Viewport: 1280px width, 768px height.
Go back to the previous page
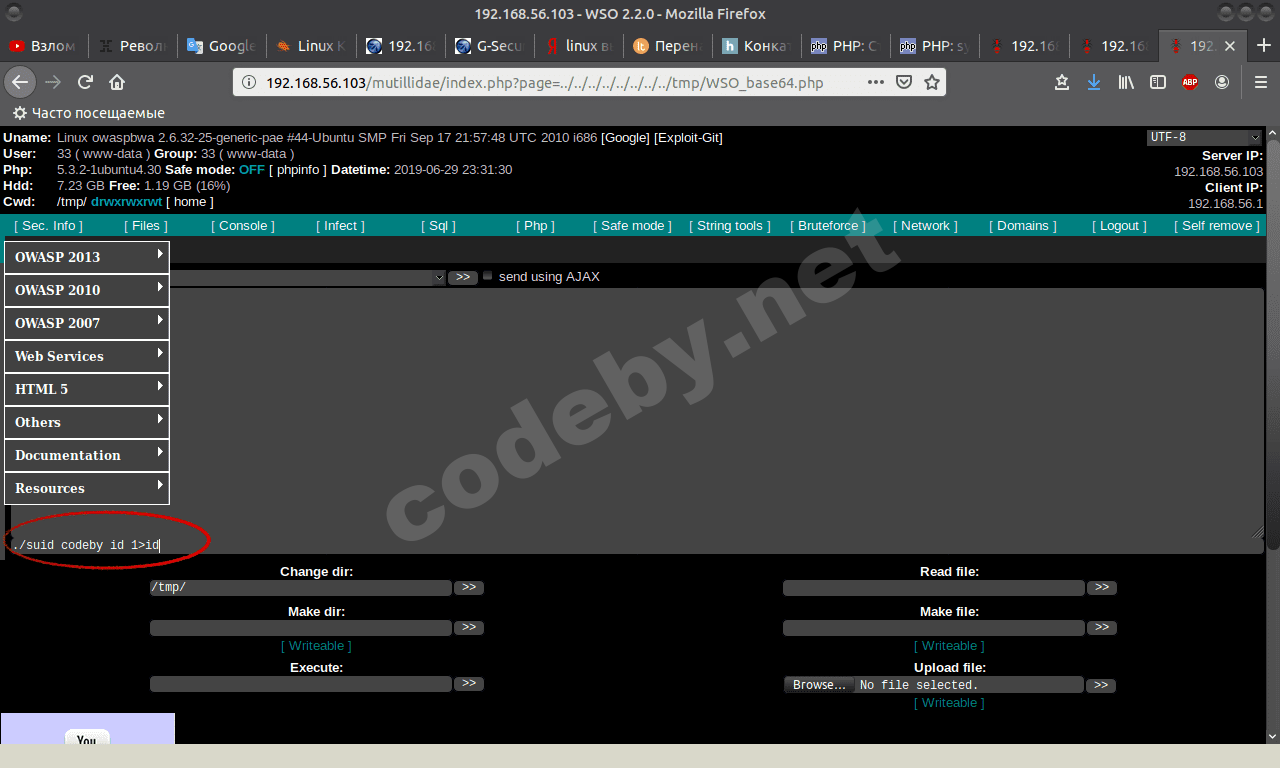click(21, 82)
